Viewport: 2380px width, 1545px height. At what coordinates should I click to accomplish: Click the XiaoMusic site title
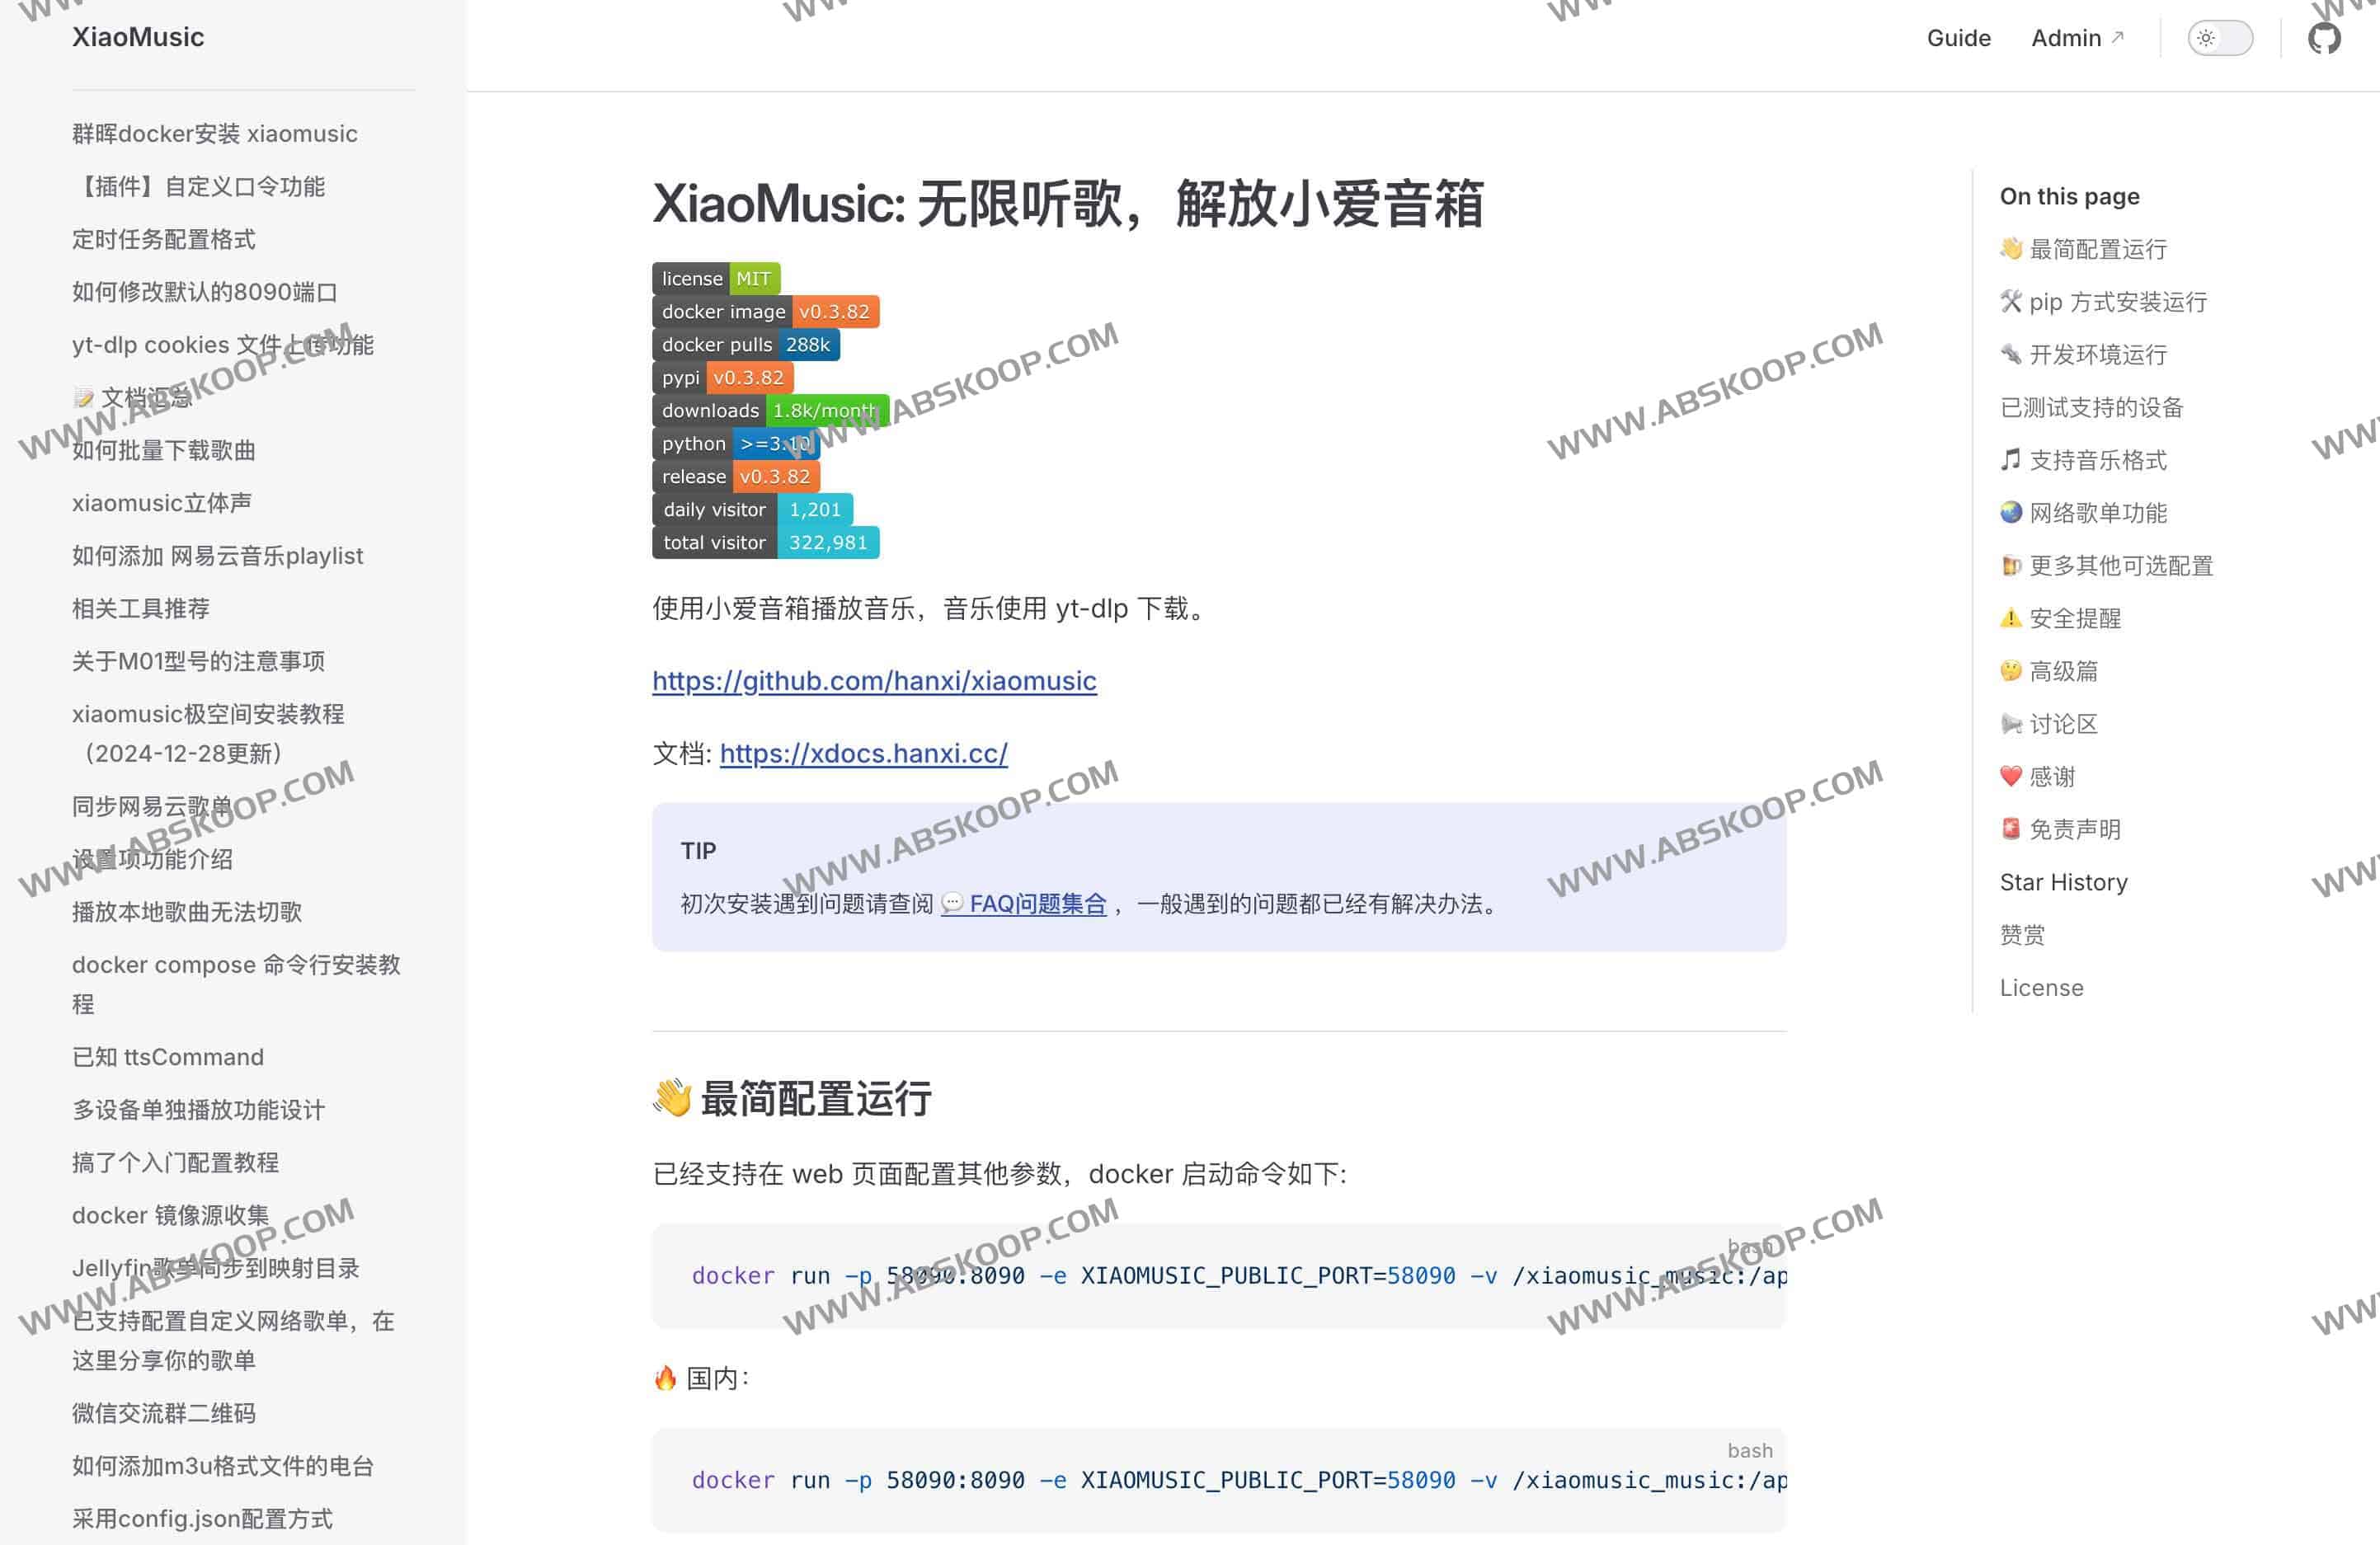(x=138, y=37)
